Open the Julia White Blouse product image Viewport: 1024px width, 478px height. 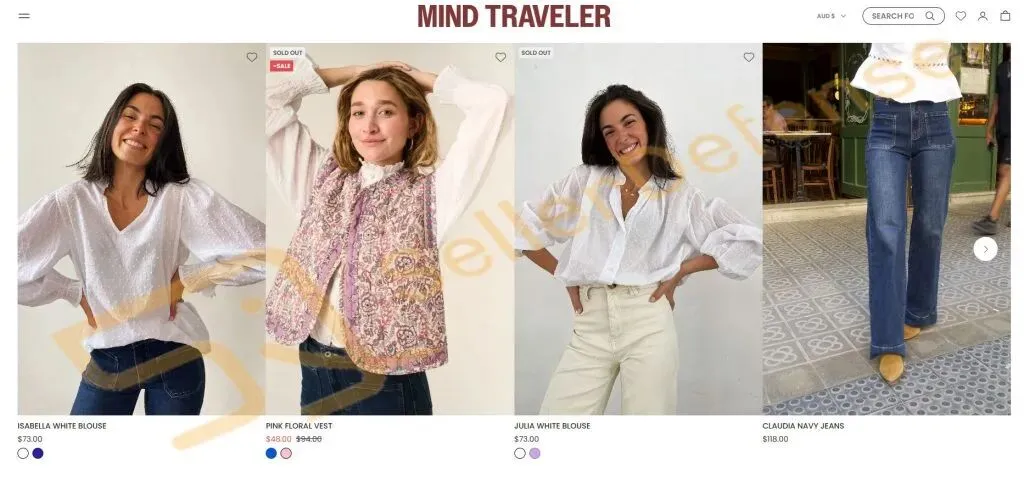tap(638, 229)
